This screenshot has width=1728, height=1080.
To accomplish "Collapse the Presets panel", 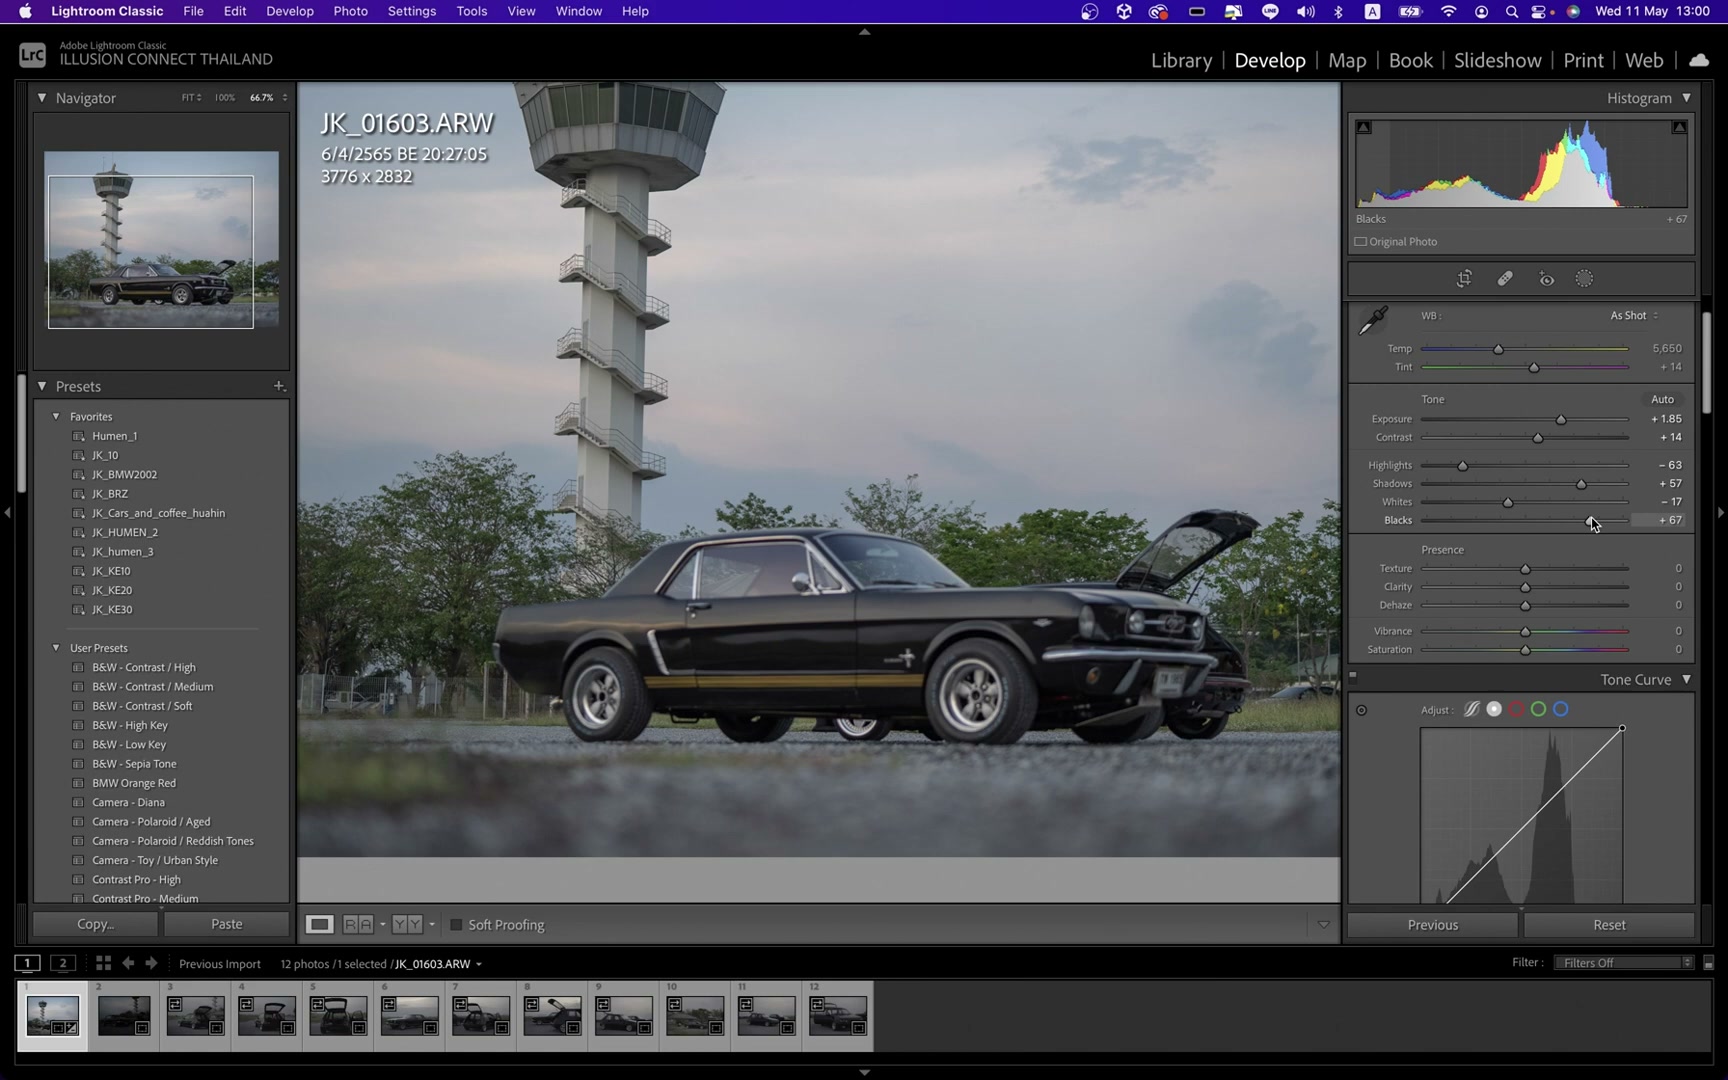I will pyautogui.click(x=42, y=386).
